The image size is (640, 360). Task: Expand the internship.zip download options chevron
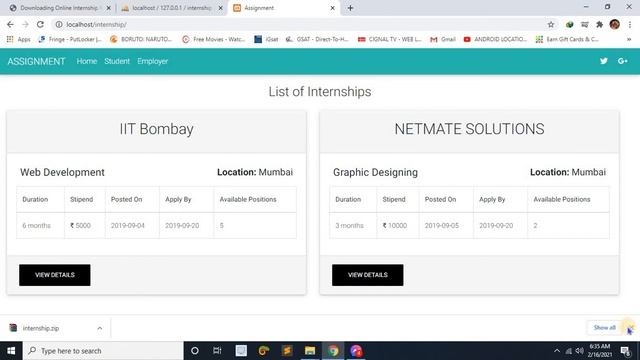tap(100, 328)
